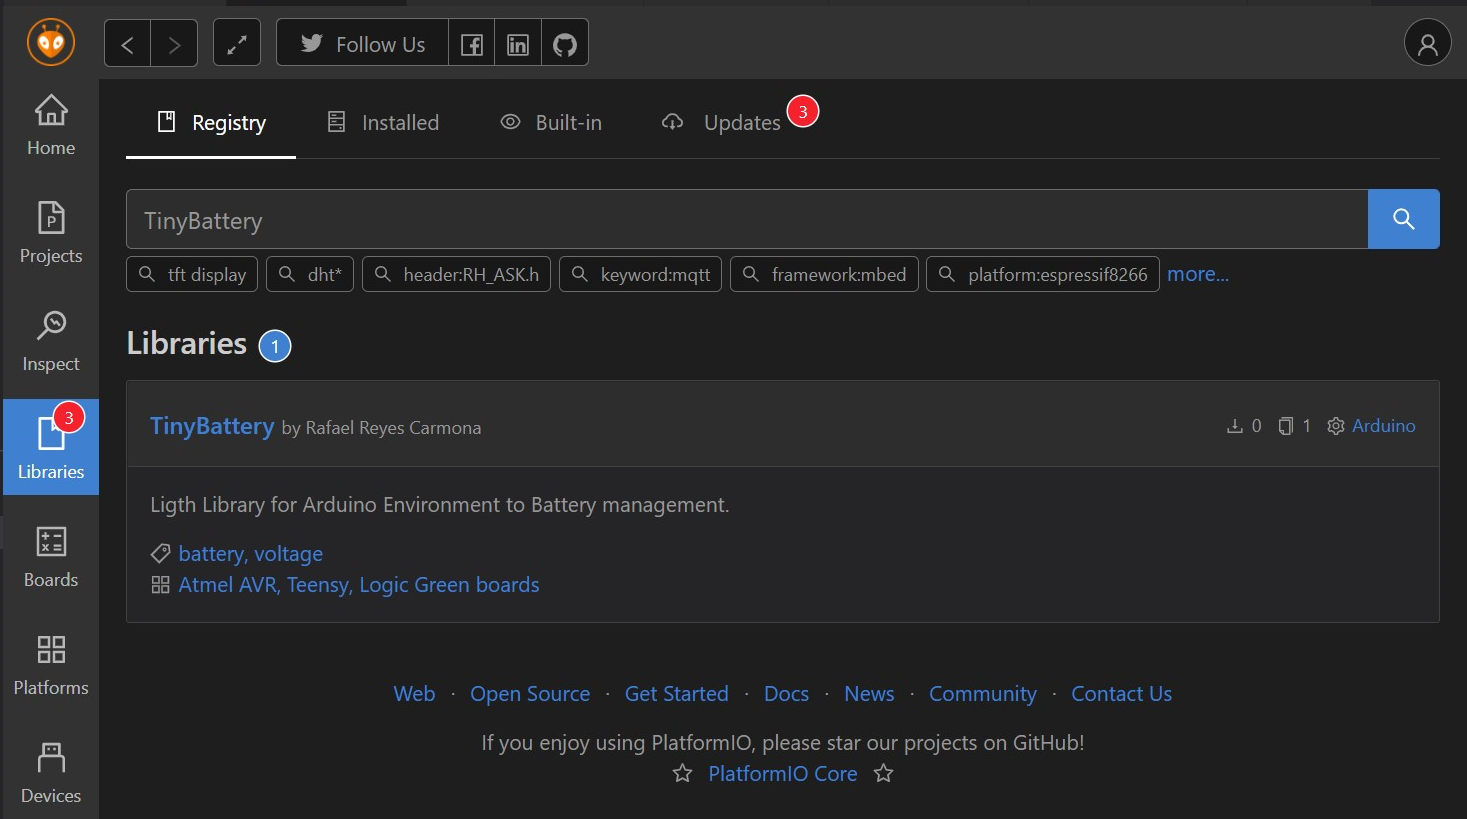Click the library search input field
The image size is (1467, 819).
[x=747, y=219]
